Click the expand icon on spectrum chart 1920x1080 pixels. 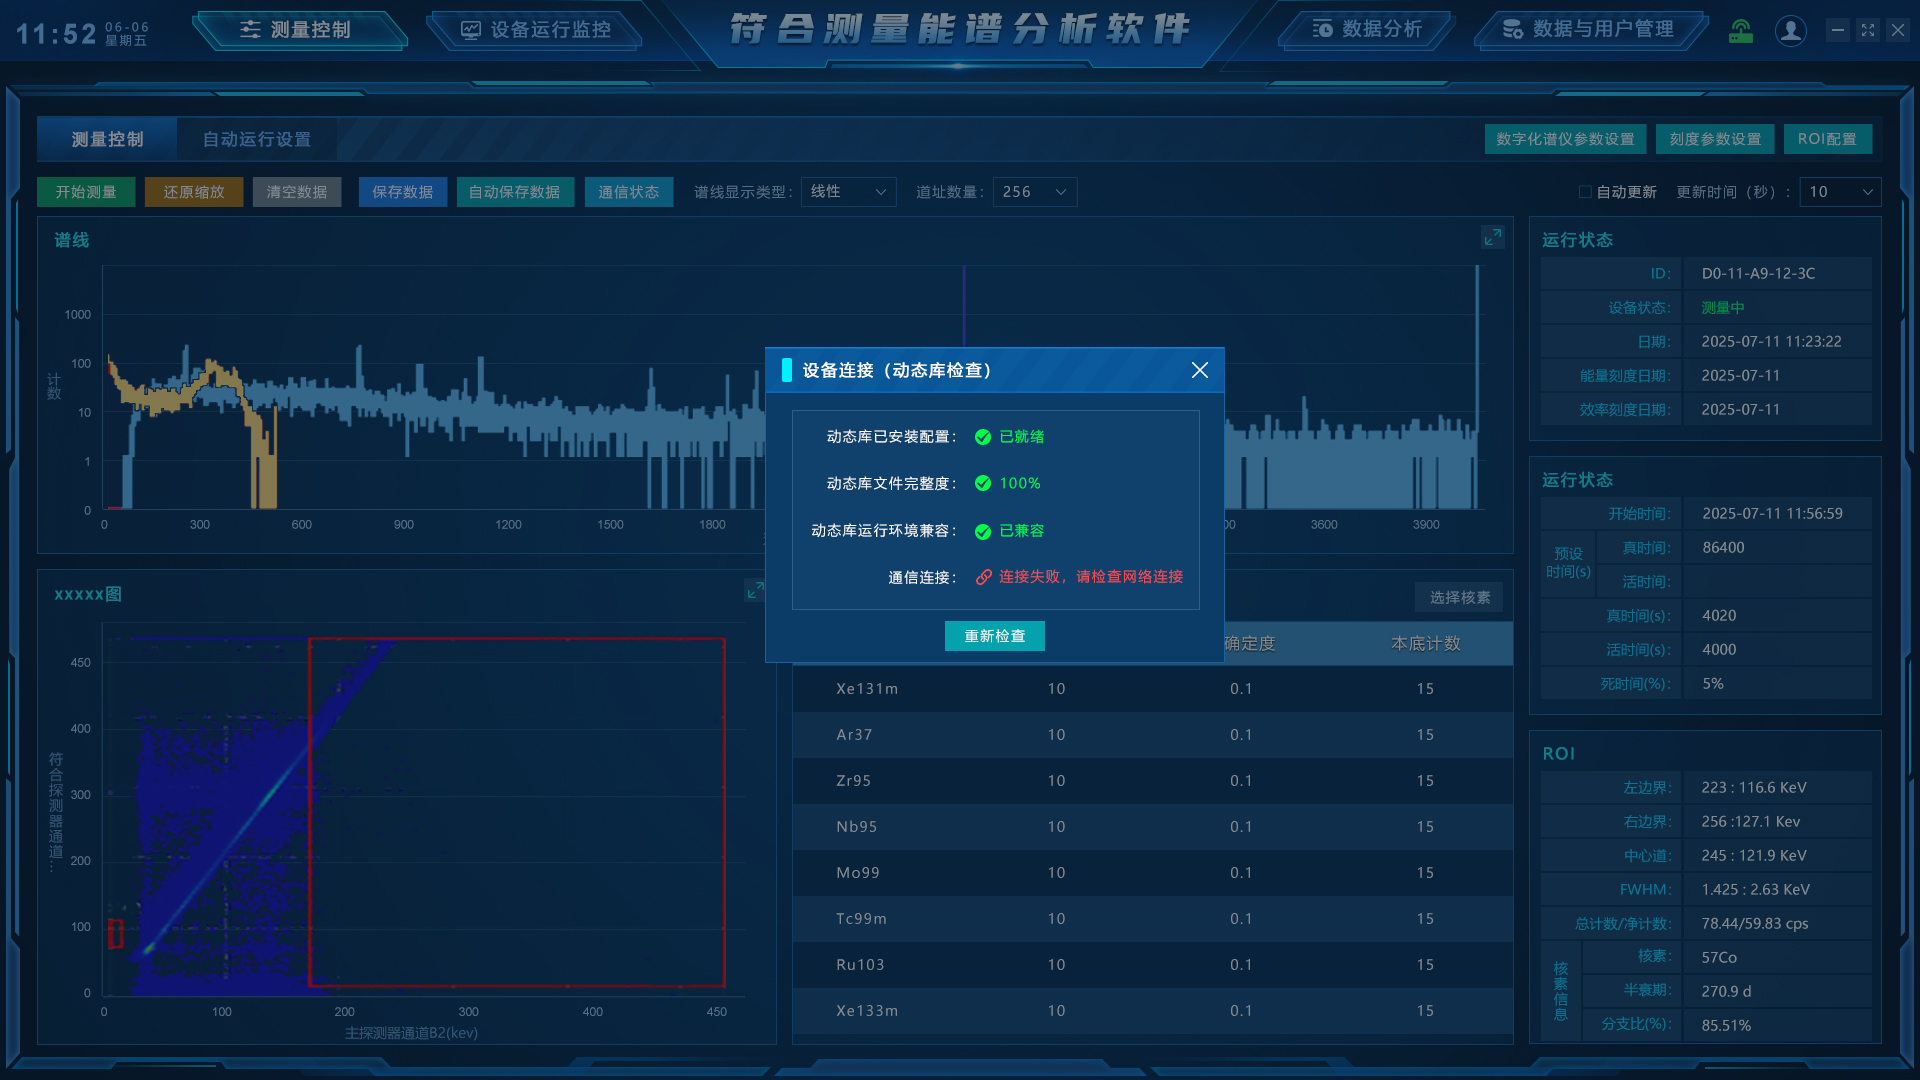pyautogui.click(x=1492, y=237)
